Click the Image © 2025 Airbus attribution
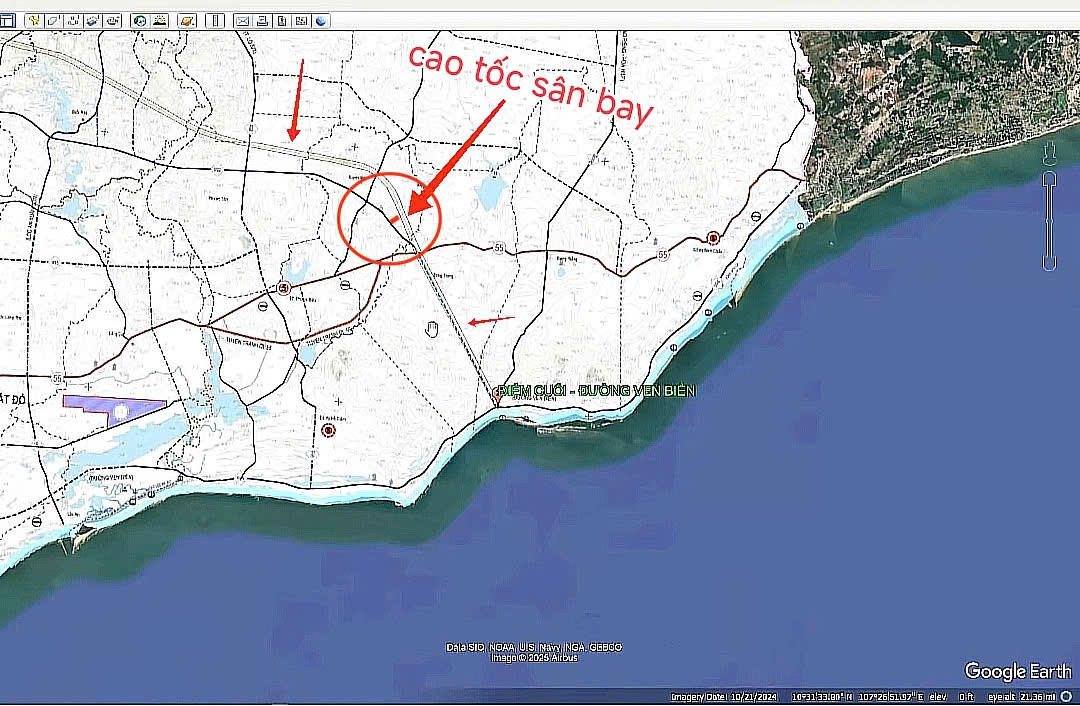This screenshot has width=1080, height=706. (534, 658)
